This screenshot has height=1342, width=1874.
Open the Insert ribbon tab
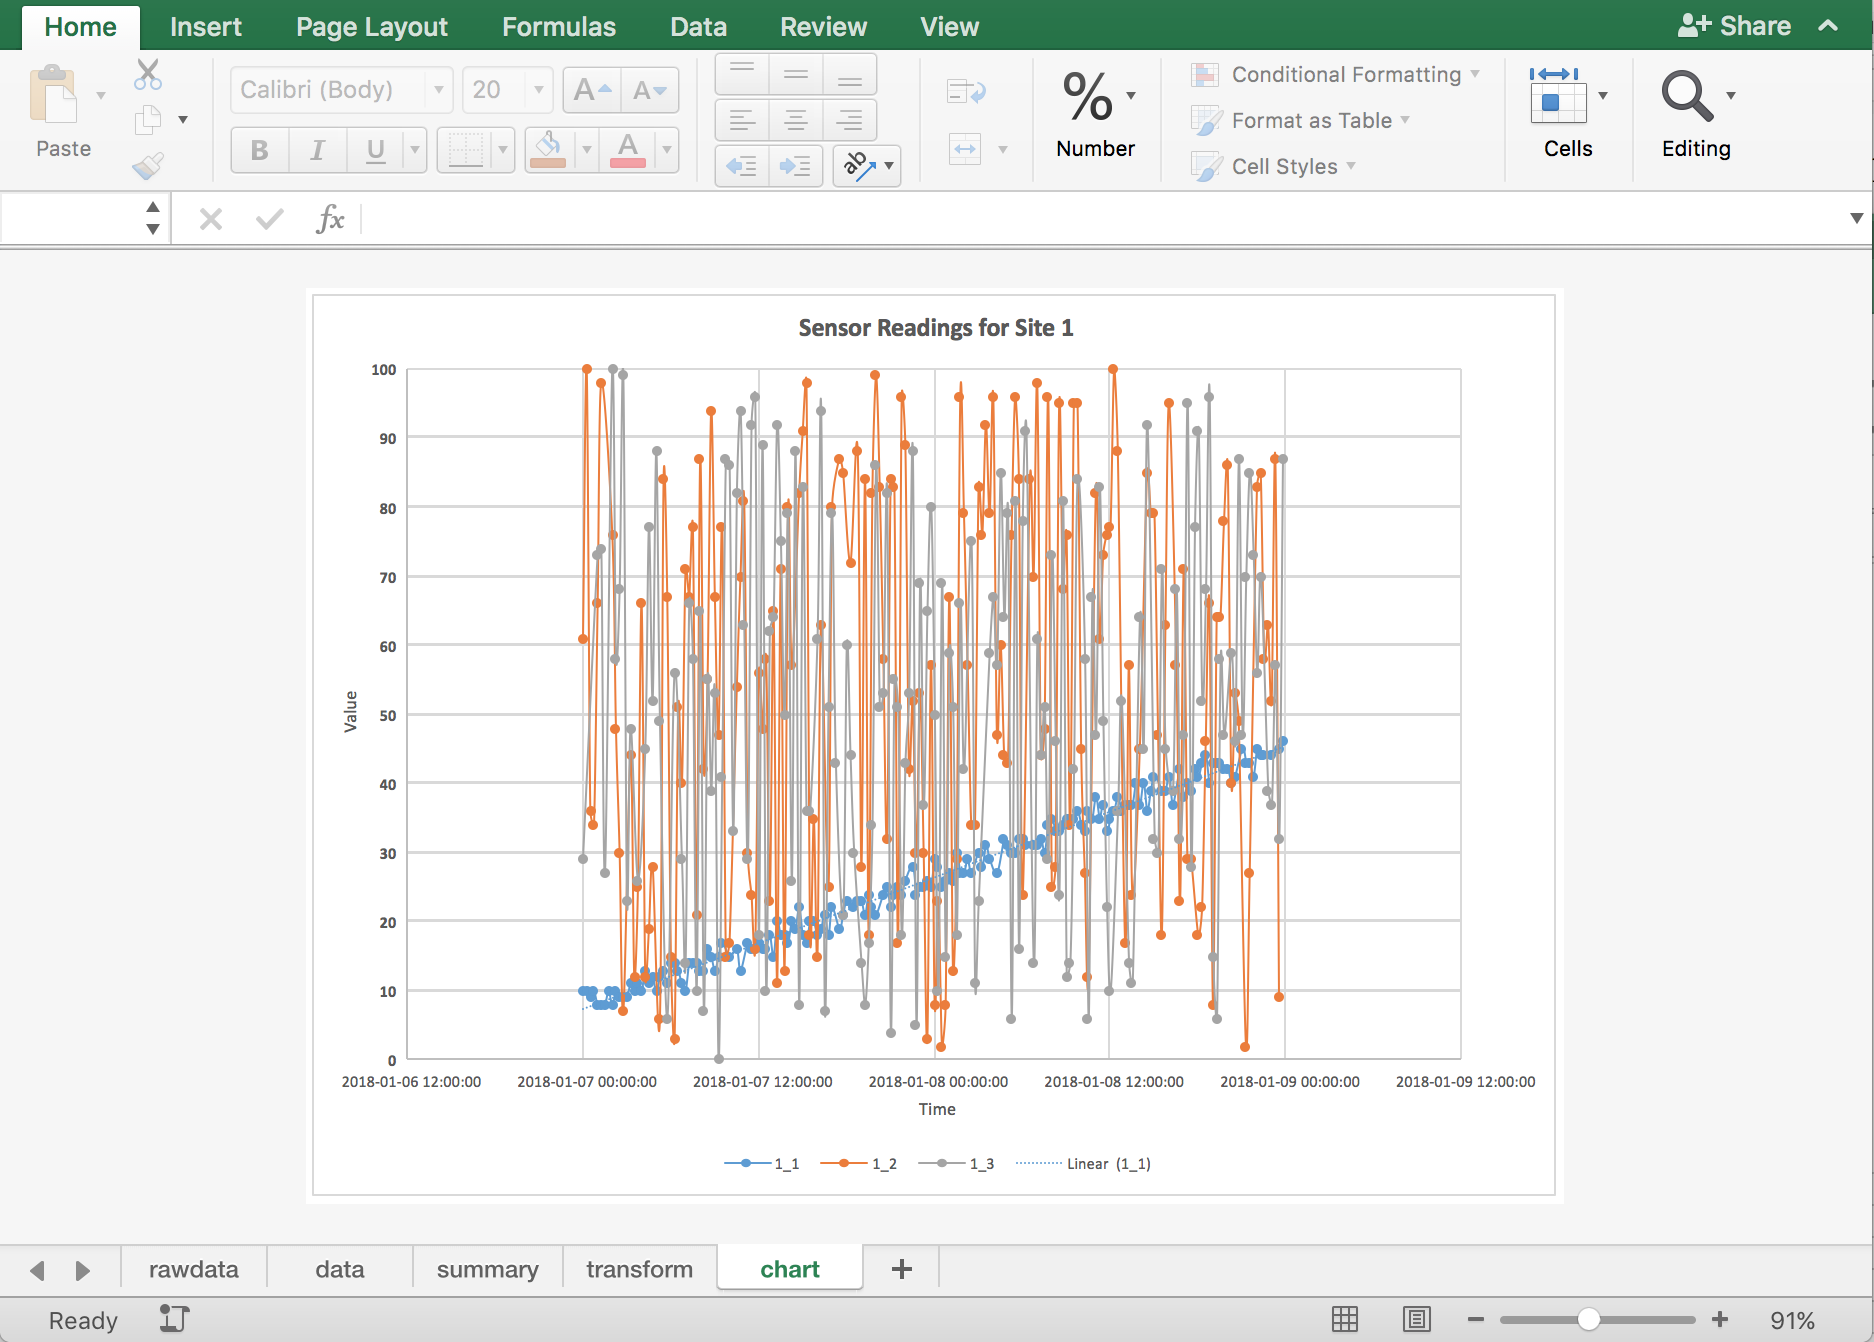coord(206,27)
